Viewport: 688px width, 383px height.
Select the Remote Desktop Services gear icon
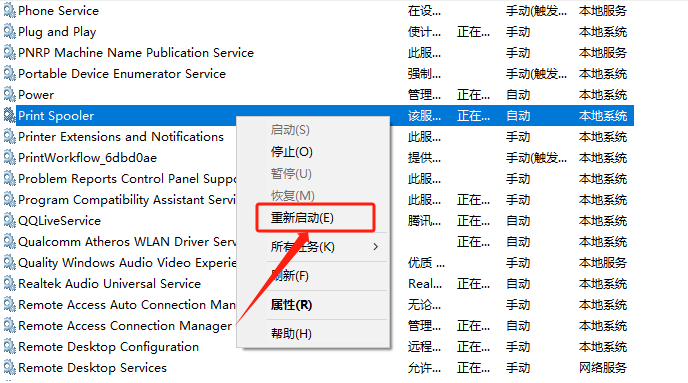(x=9, y=367)
